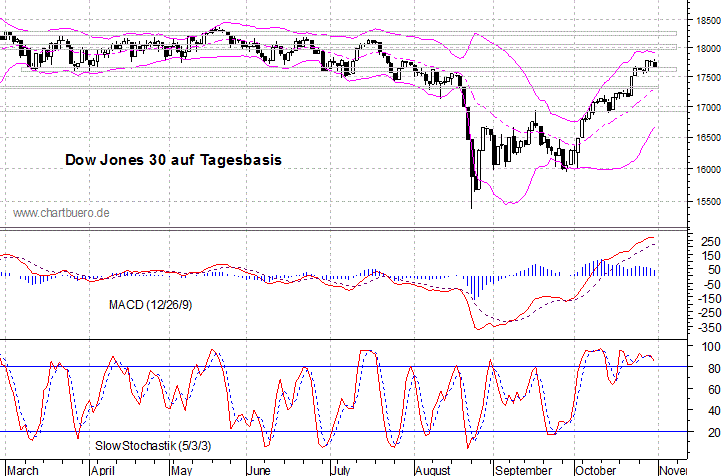Select the 18000 price axis label
This screenshot has width=723, height=476.
709,48
